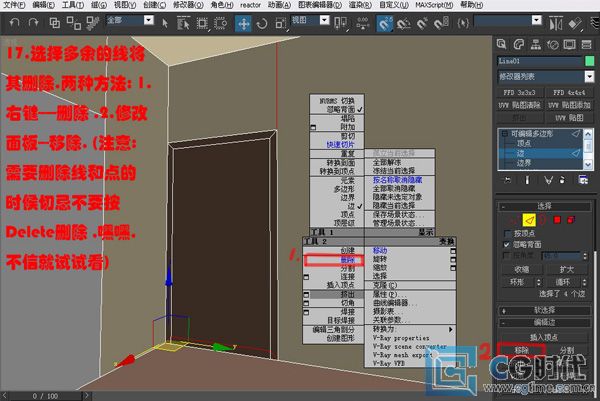Enable the 按顶点 checkbox
This screenshot has width=600, height=401.
click(x=508, y=233)
